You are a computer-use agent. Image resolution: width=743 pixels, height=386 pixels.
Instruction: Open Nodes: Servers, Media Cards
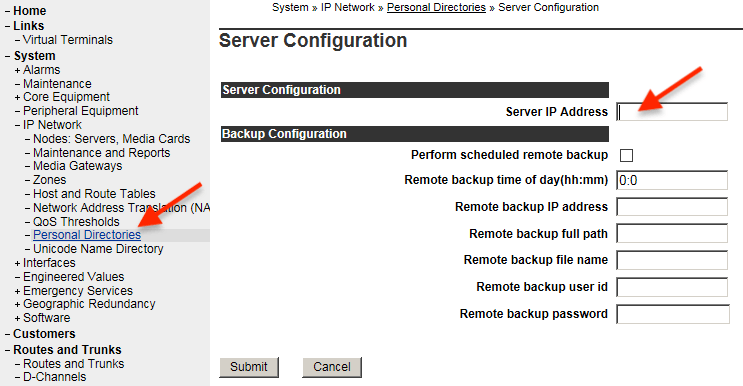pos(111,139)
